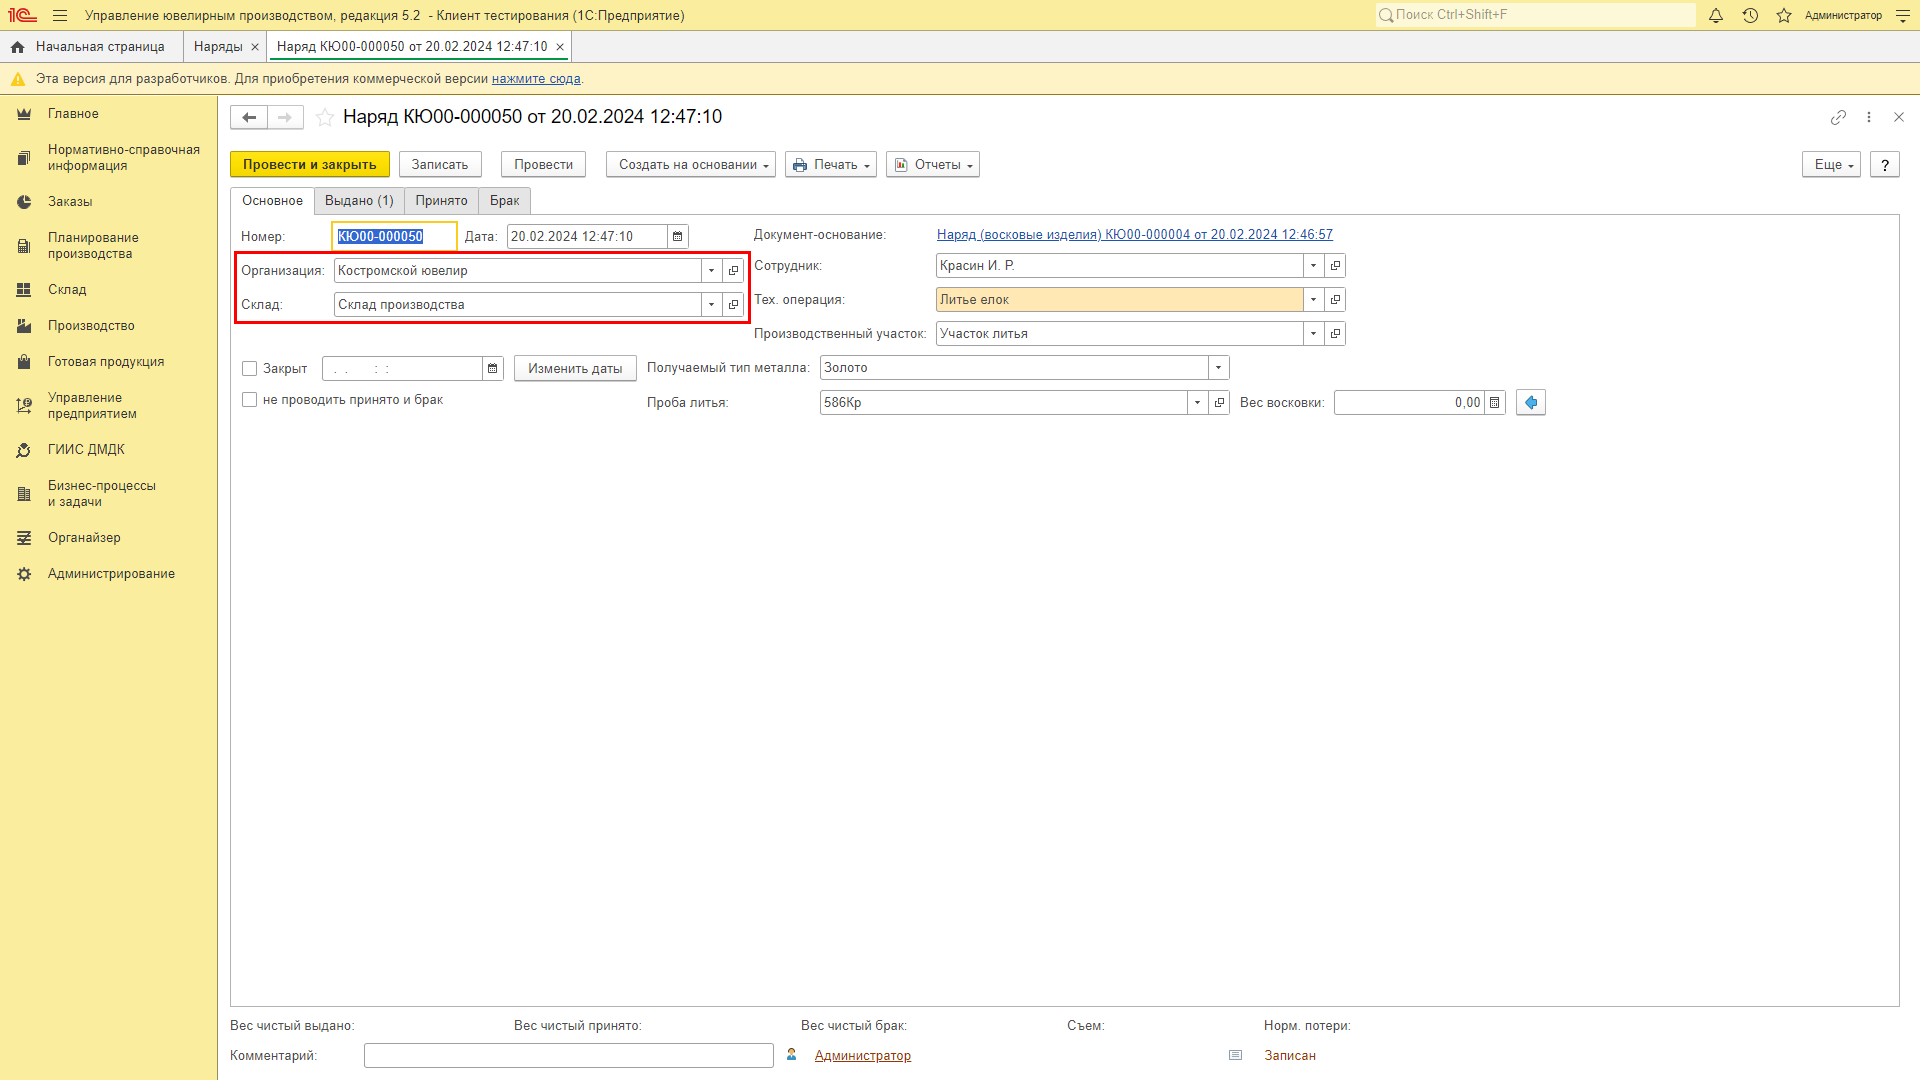
Task: Open notifications bell icon
Action: click(x=1716, y=16)
